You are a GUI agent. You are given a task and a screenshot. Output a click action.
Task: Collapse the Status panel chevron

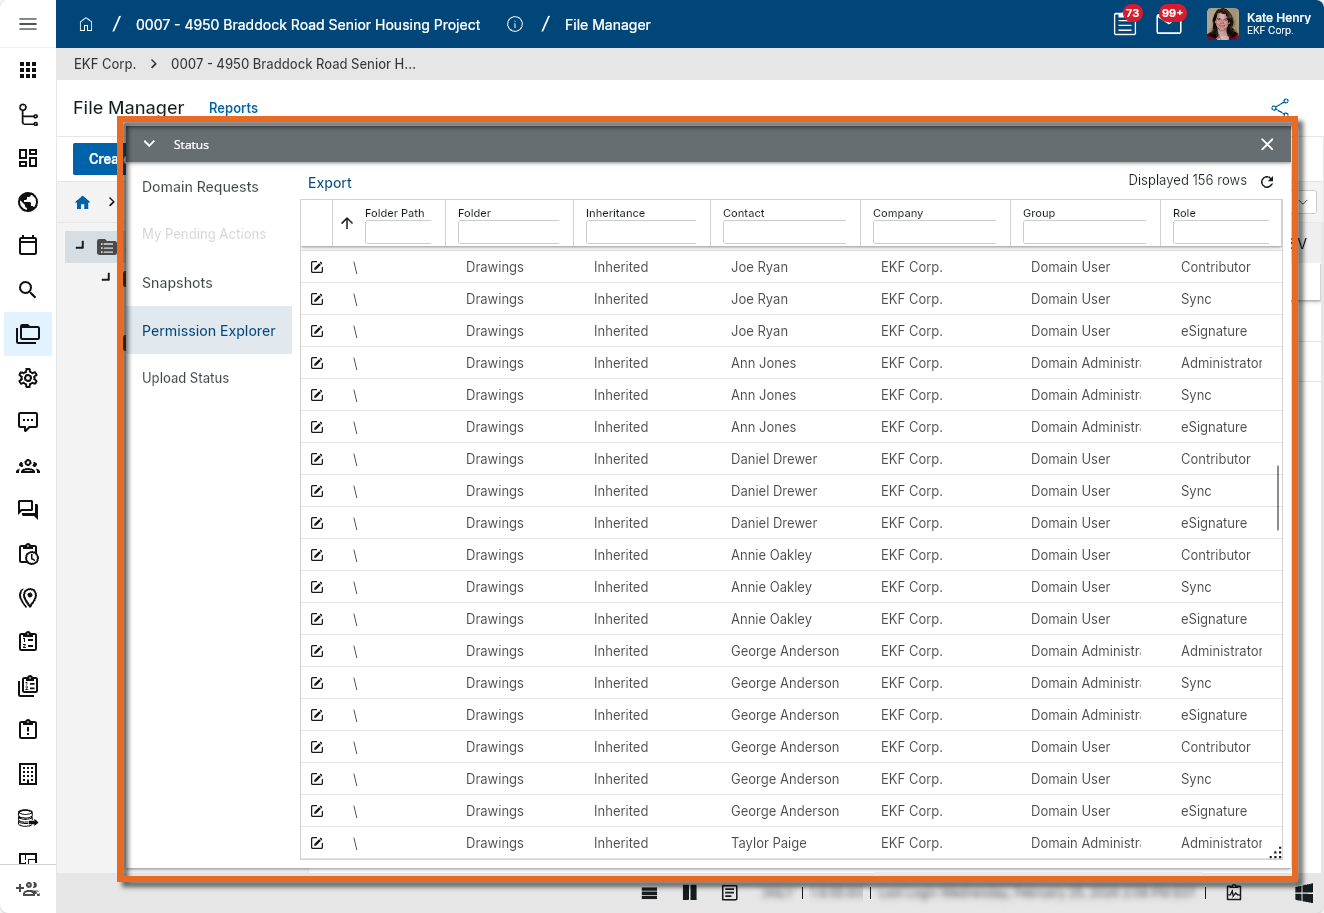pyautogui.click(x=149, y=144)
